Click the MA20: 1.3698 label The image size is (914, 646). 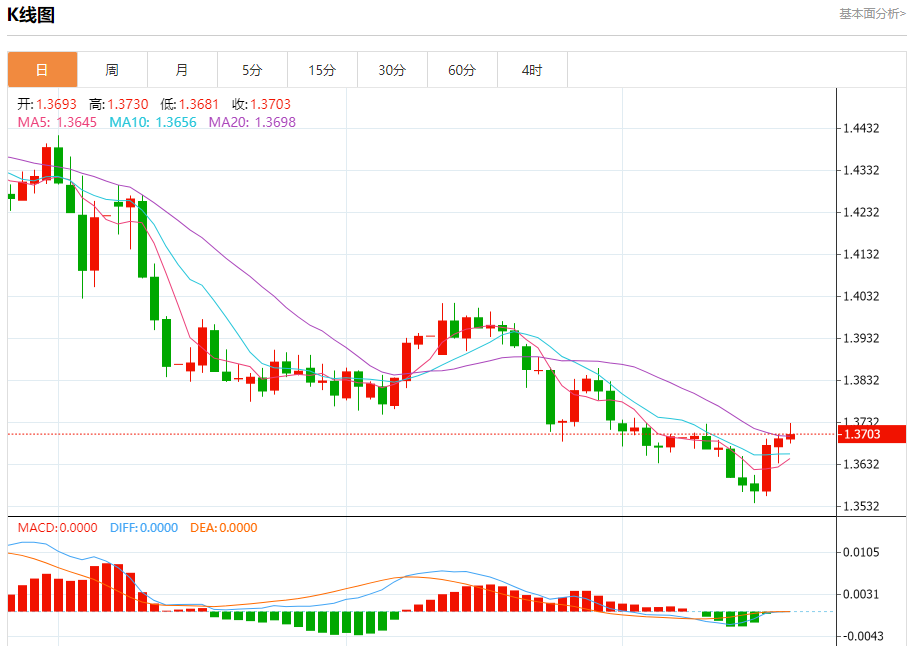pyautogui.click(x=252, y=122)
